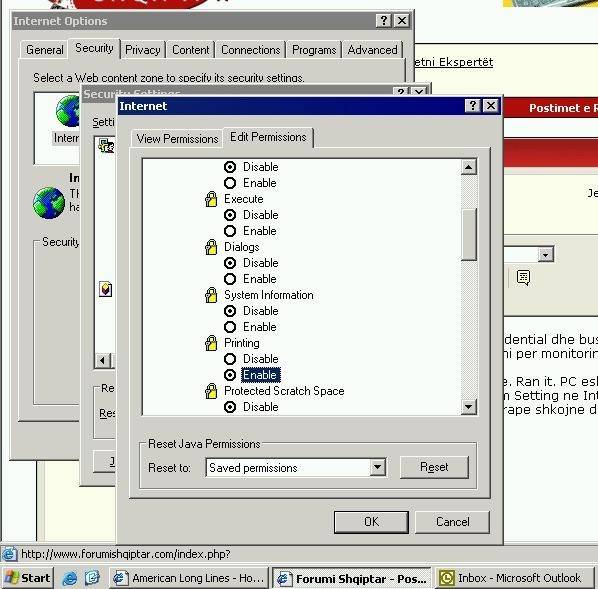Click the globe Internet zone icon
The image size is (598, 589).
67,111
